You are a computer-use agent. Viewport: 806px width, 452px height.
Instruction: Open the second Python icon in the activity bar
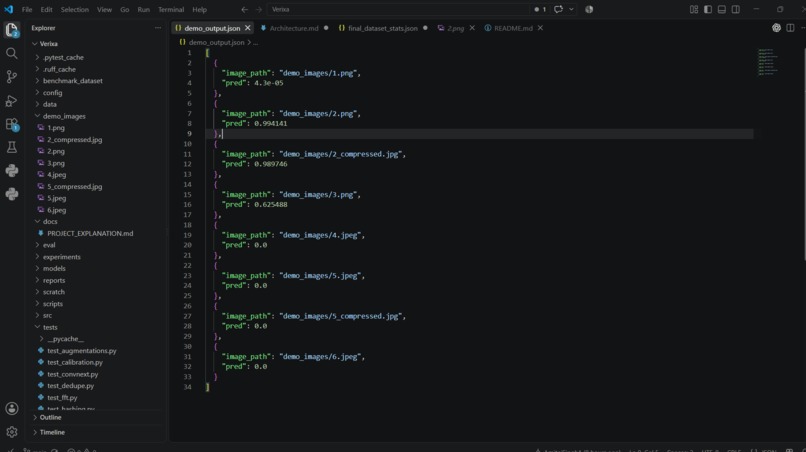tap(11, 194)
